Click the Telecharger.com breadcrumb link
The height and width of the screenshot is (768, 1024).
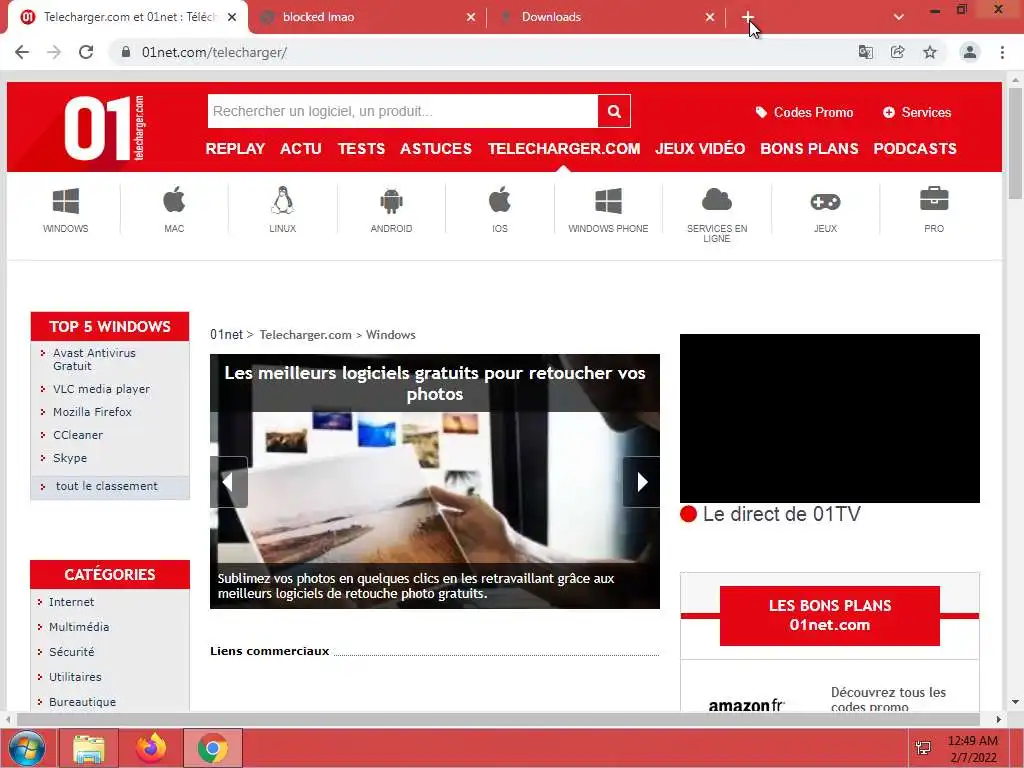coord(305,335)
